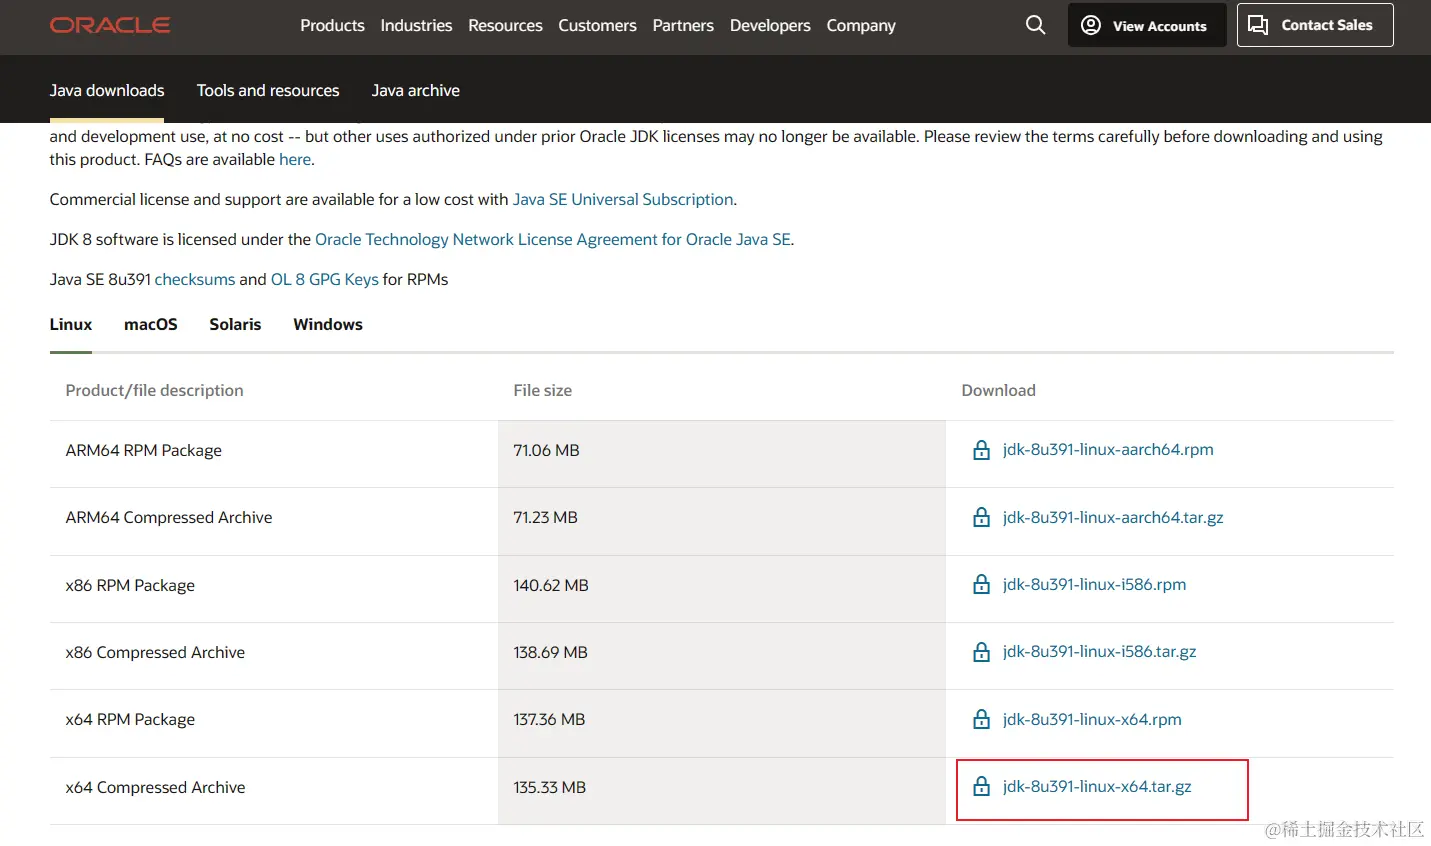1431x846 pixels.
Task: Click the Product/file description column header
Action: click(x=154, y=390)
